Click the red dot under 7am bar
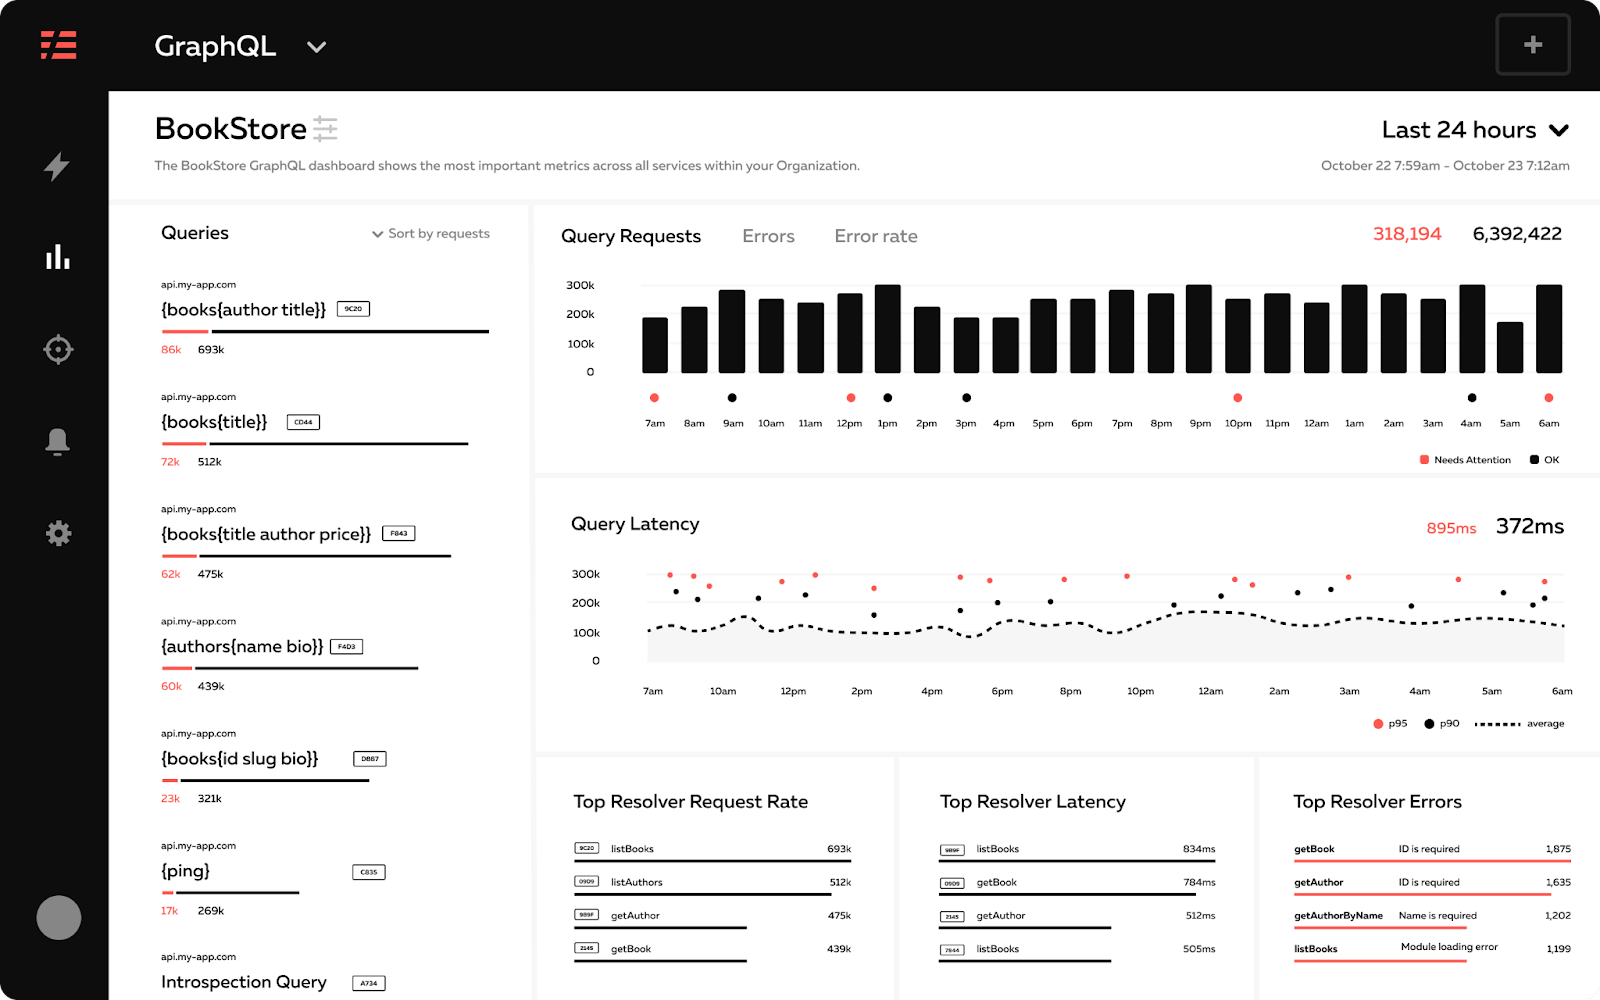The height and width of the screenshot is (1000, 1600). coord(654,398)
